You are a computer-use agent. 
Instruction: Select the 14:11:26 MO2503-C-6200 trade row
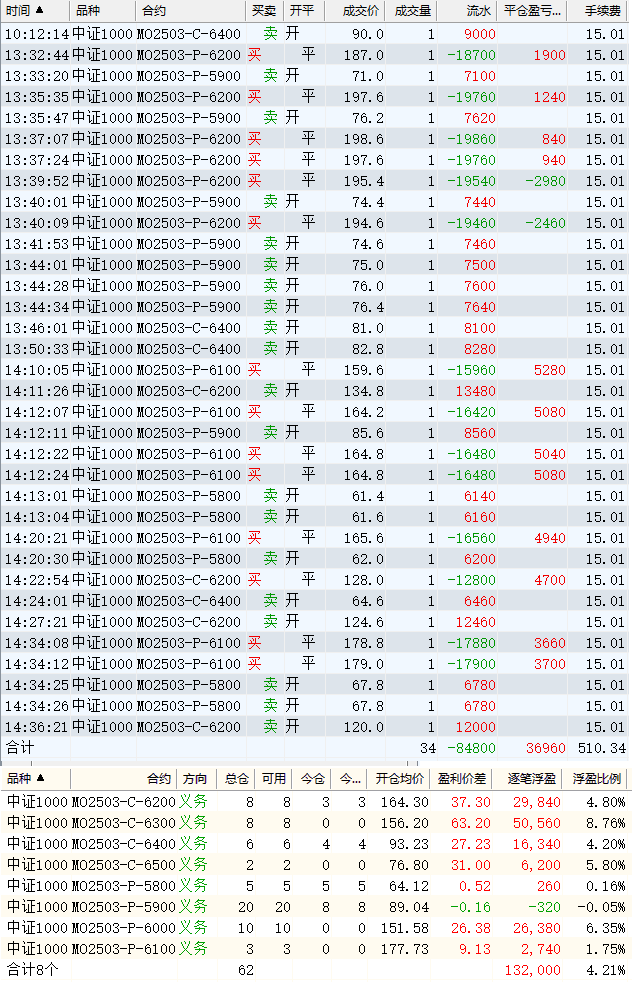coord(315,391)
